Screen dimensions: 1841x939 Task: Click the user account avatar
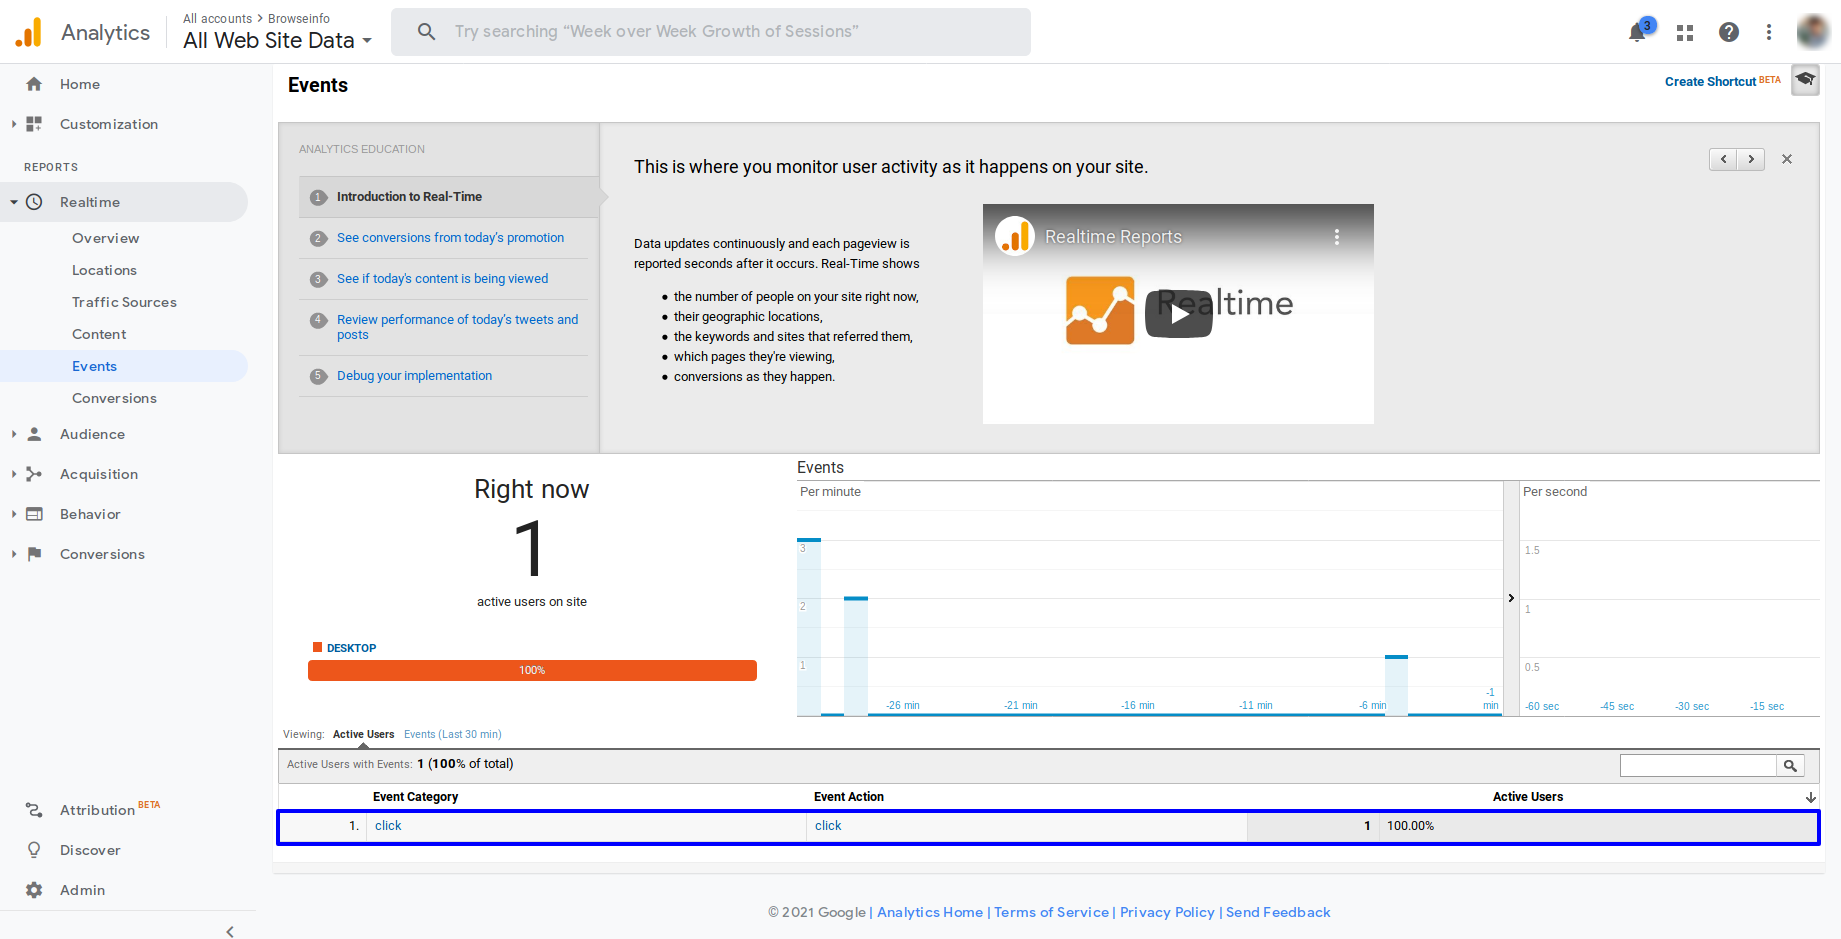point(1813,32)
